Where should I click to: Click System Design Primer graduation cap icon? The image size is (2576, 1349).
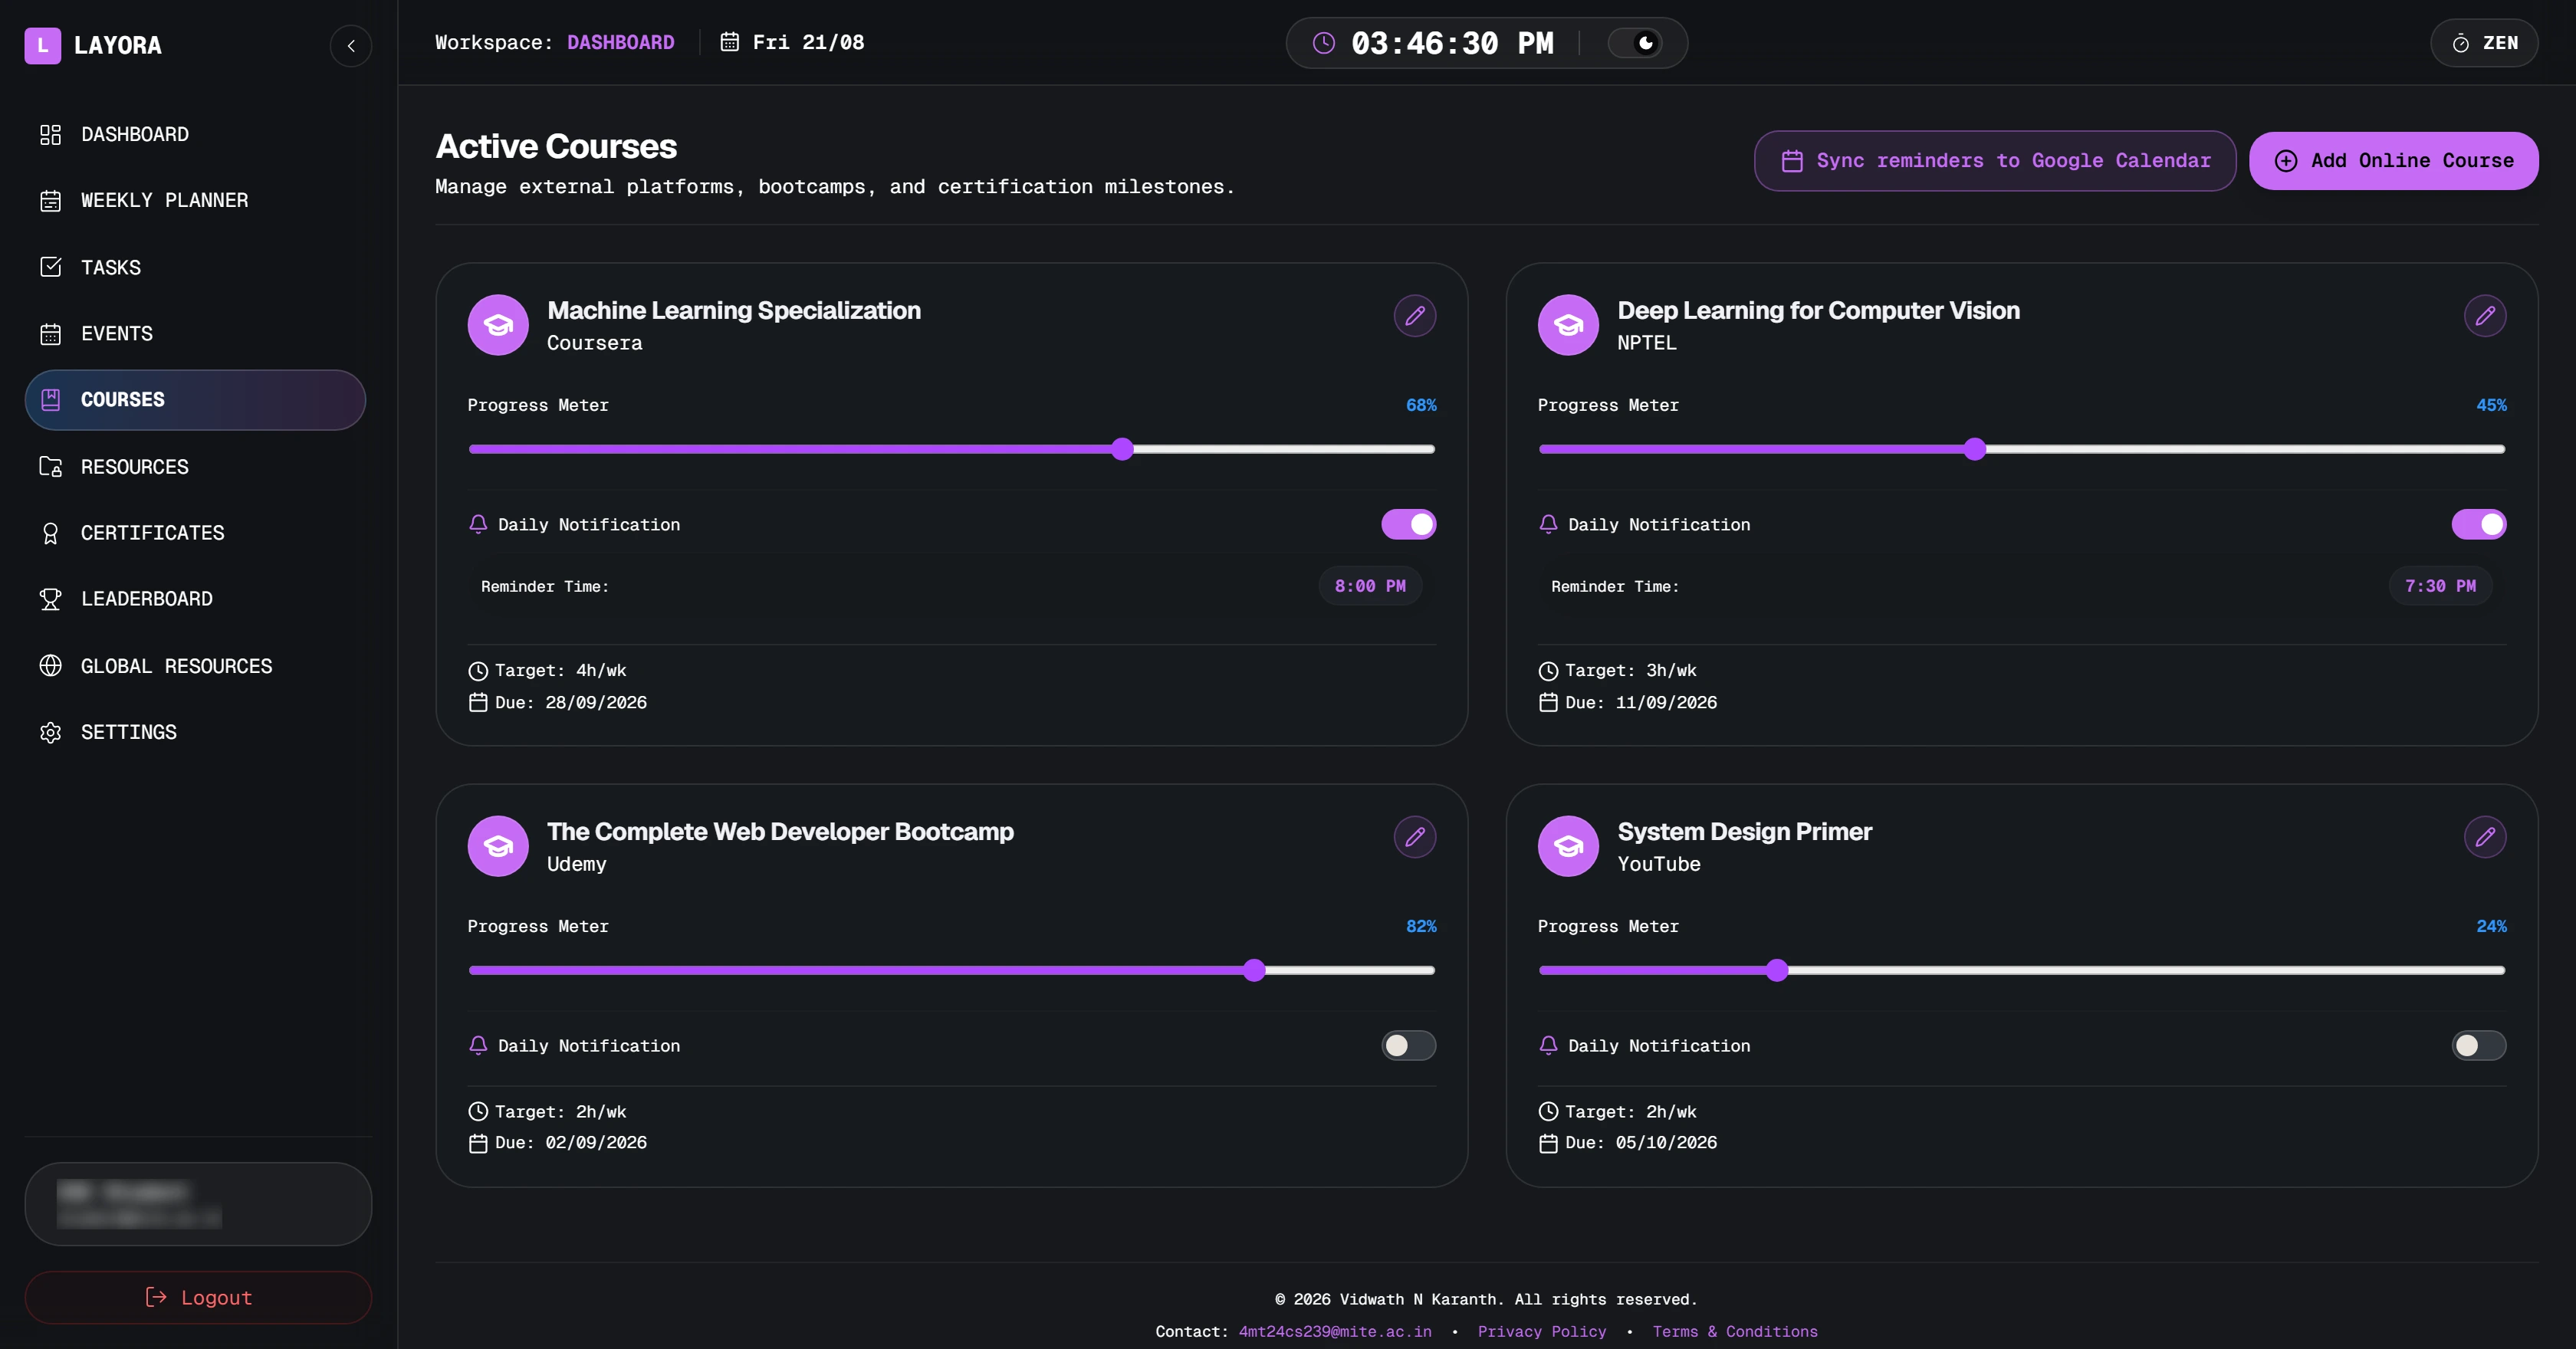click(1568, 846)
